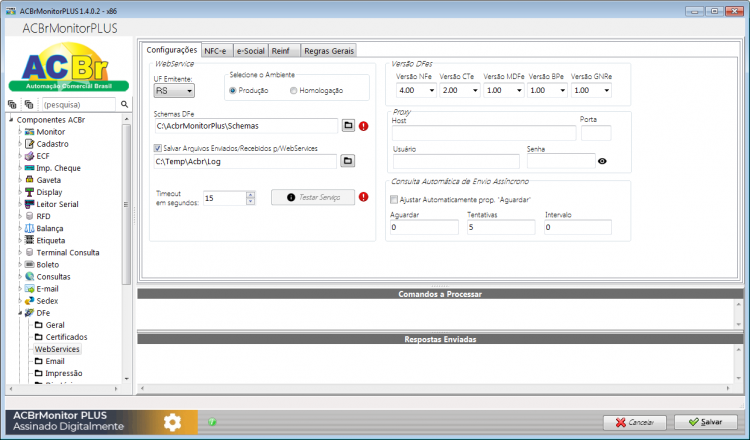Viewport: 750px width, 440px height.
Task: Click the Proxy Host input field
Action: point(484,133)
